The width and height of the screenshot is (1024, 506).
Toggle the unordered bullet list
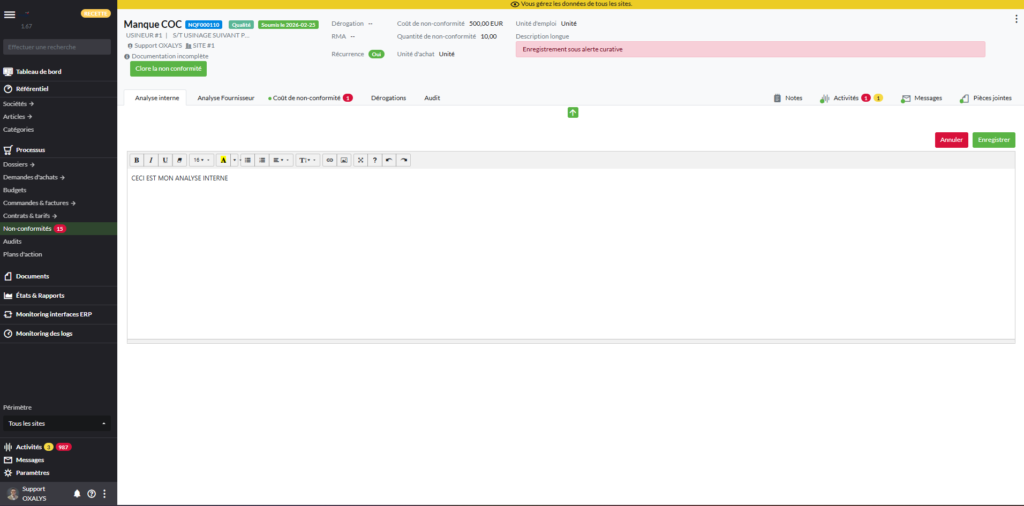click(x=248, y=160)
